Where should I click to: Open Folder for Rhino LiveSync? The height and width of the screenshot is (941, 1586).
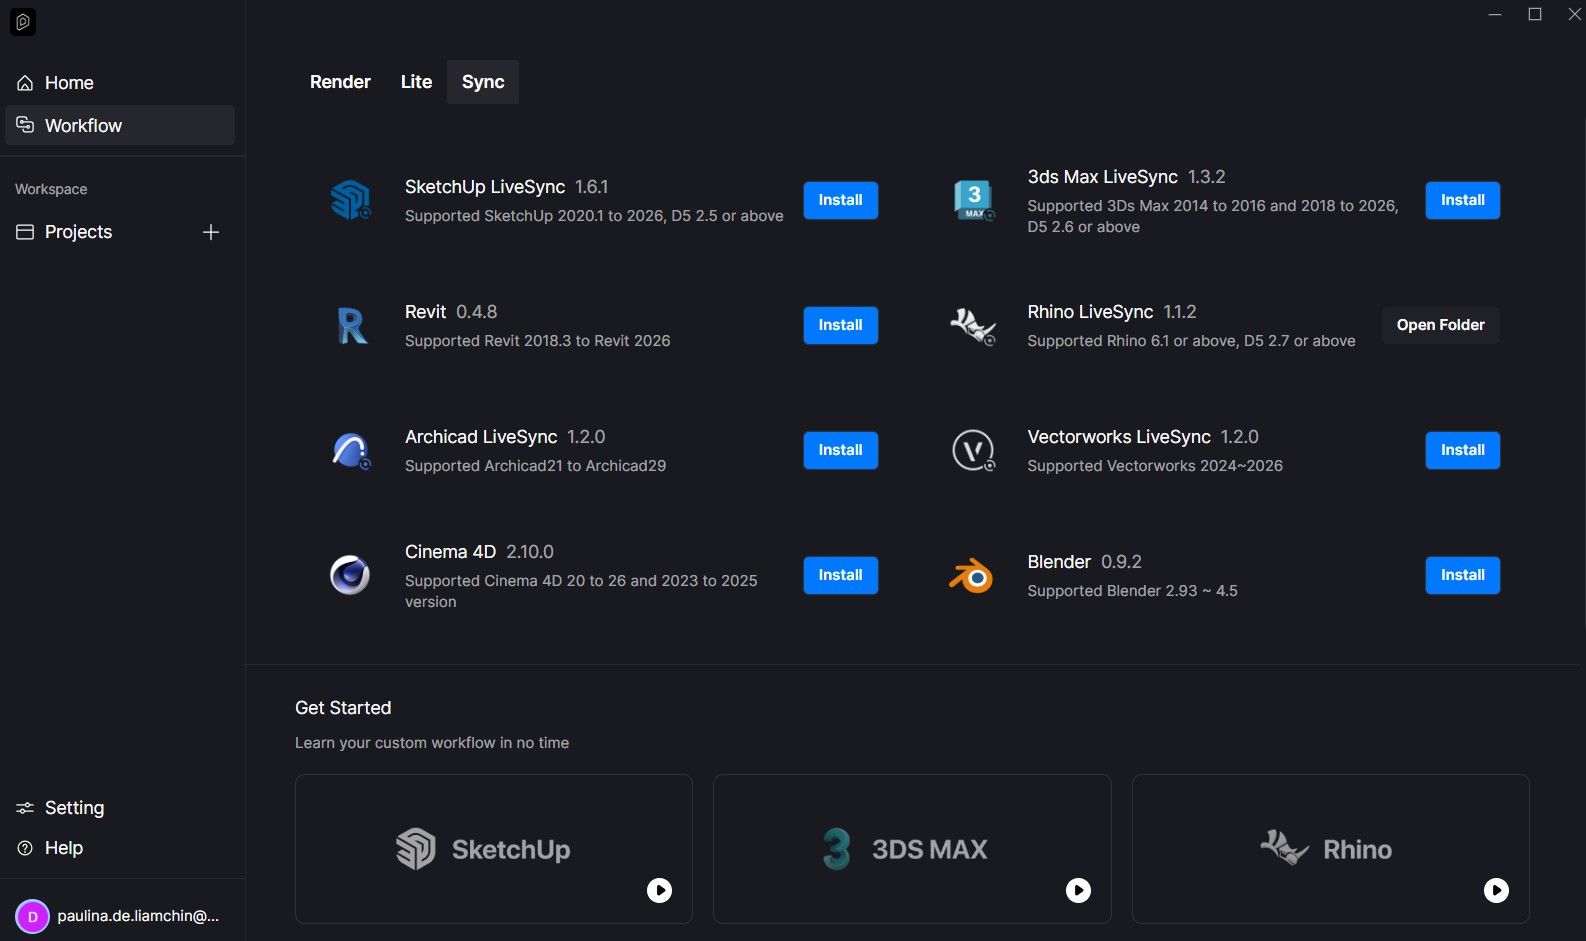pos(1440,325)
